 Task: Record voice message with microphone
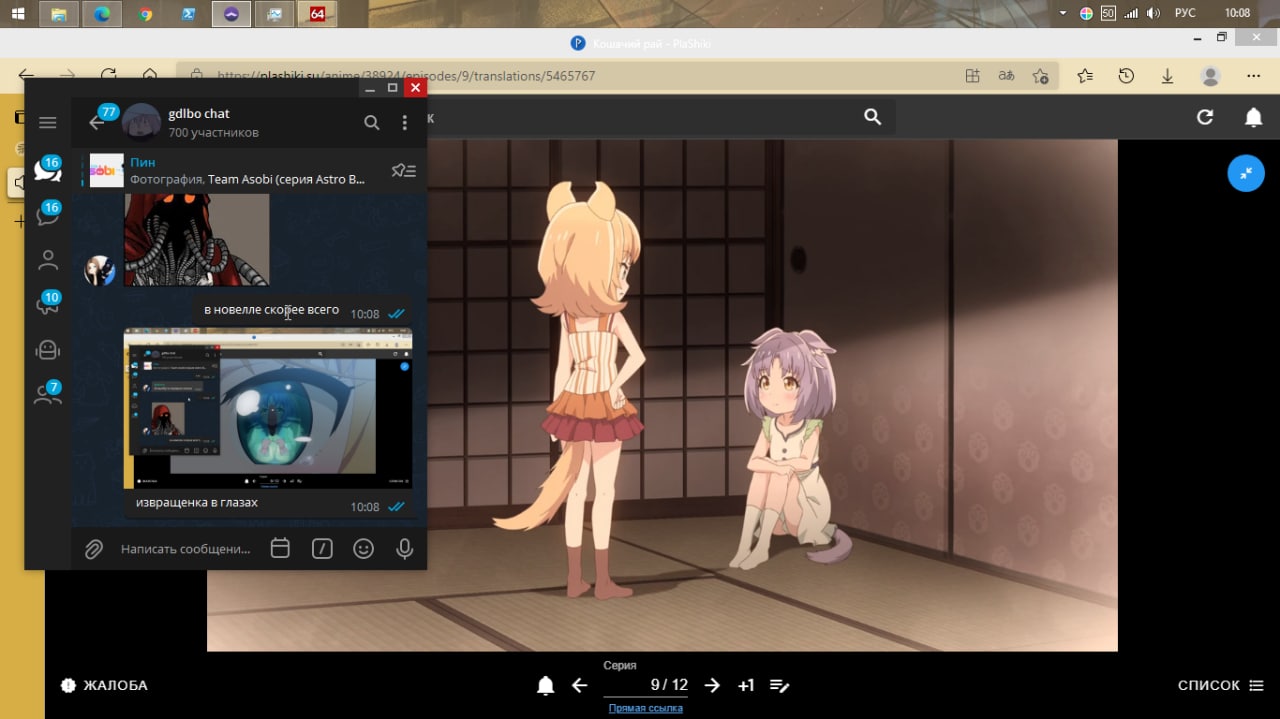(404, 548)
